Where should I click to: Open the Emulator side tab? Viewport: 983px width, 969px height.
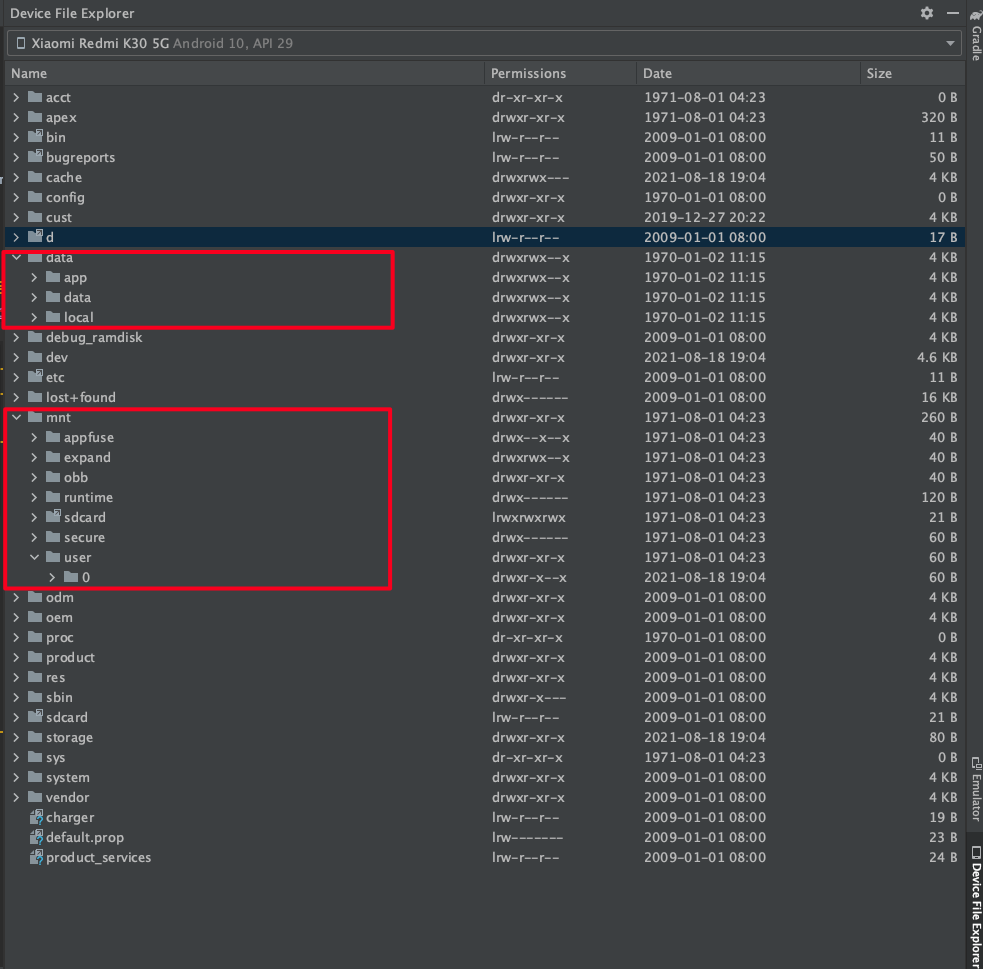click(975, 789)
